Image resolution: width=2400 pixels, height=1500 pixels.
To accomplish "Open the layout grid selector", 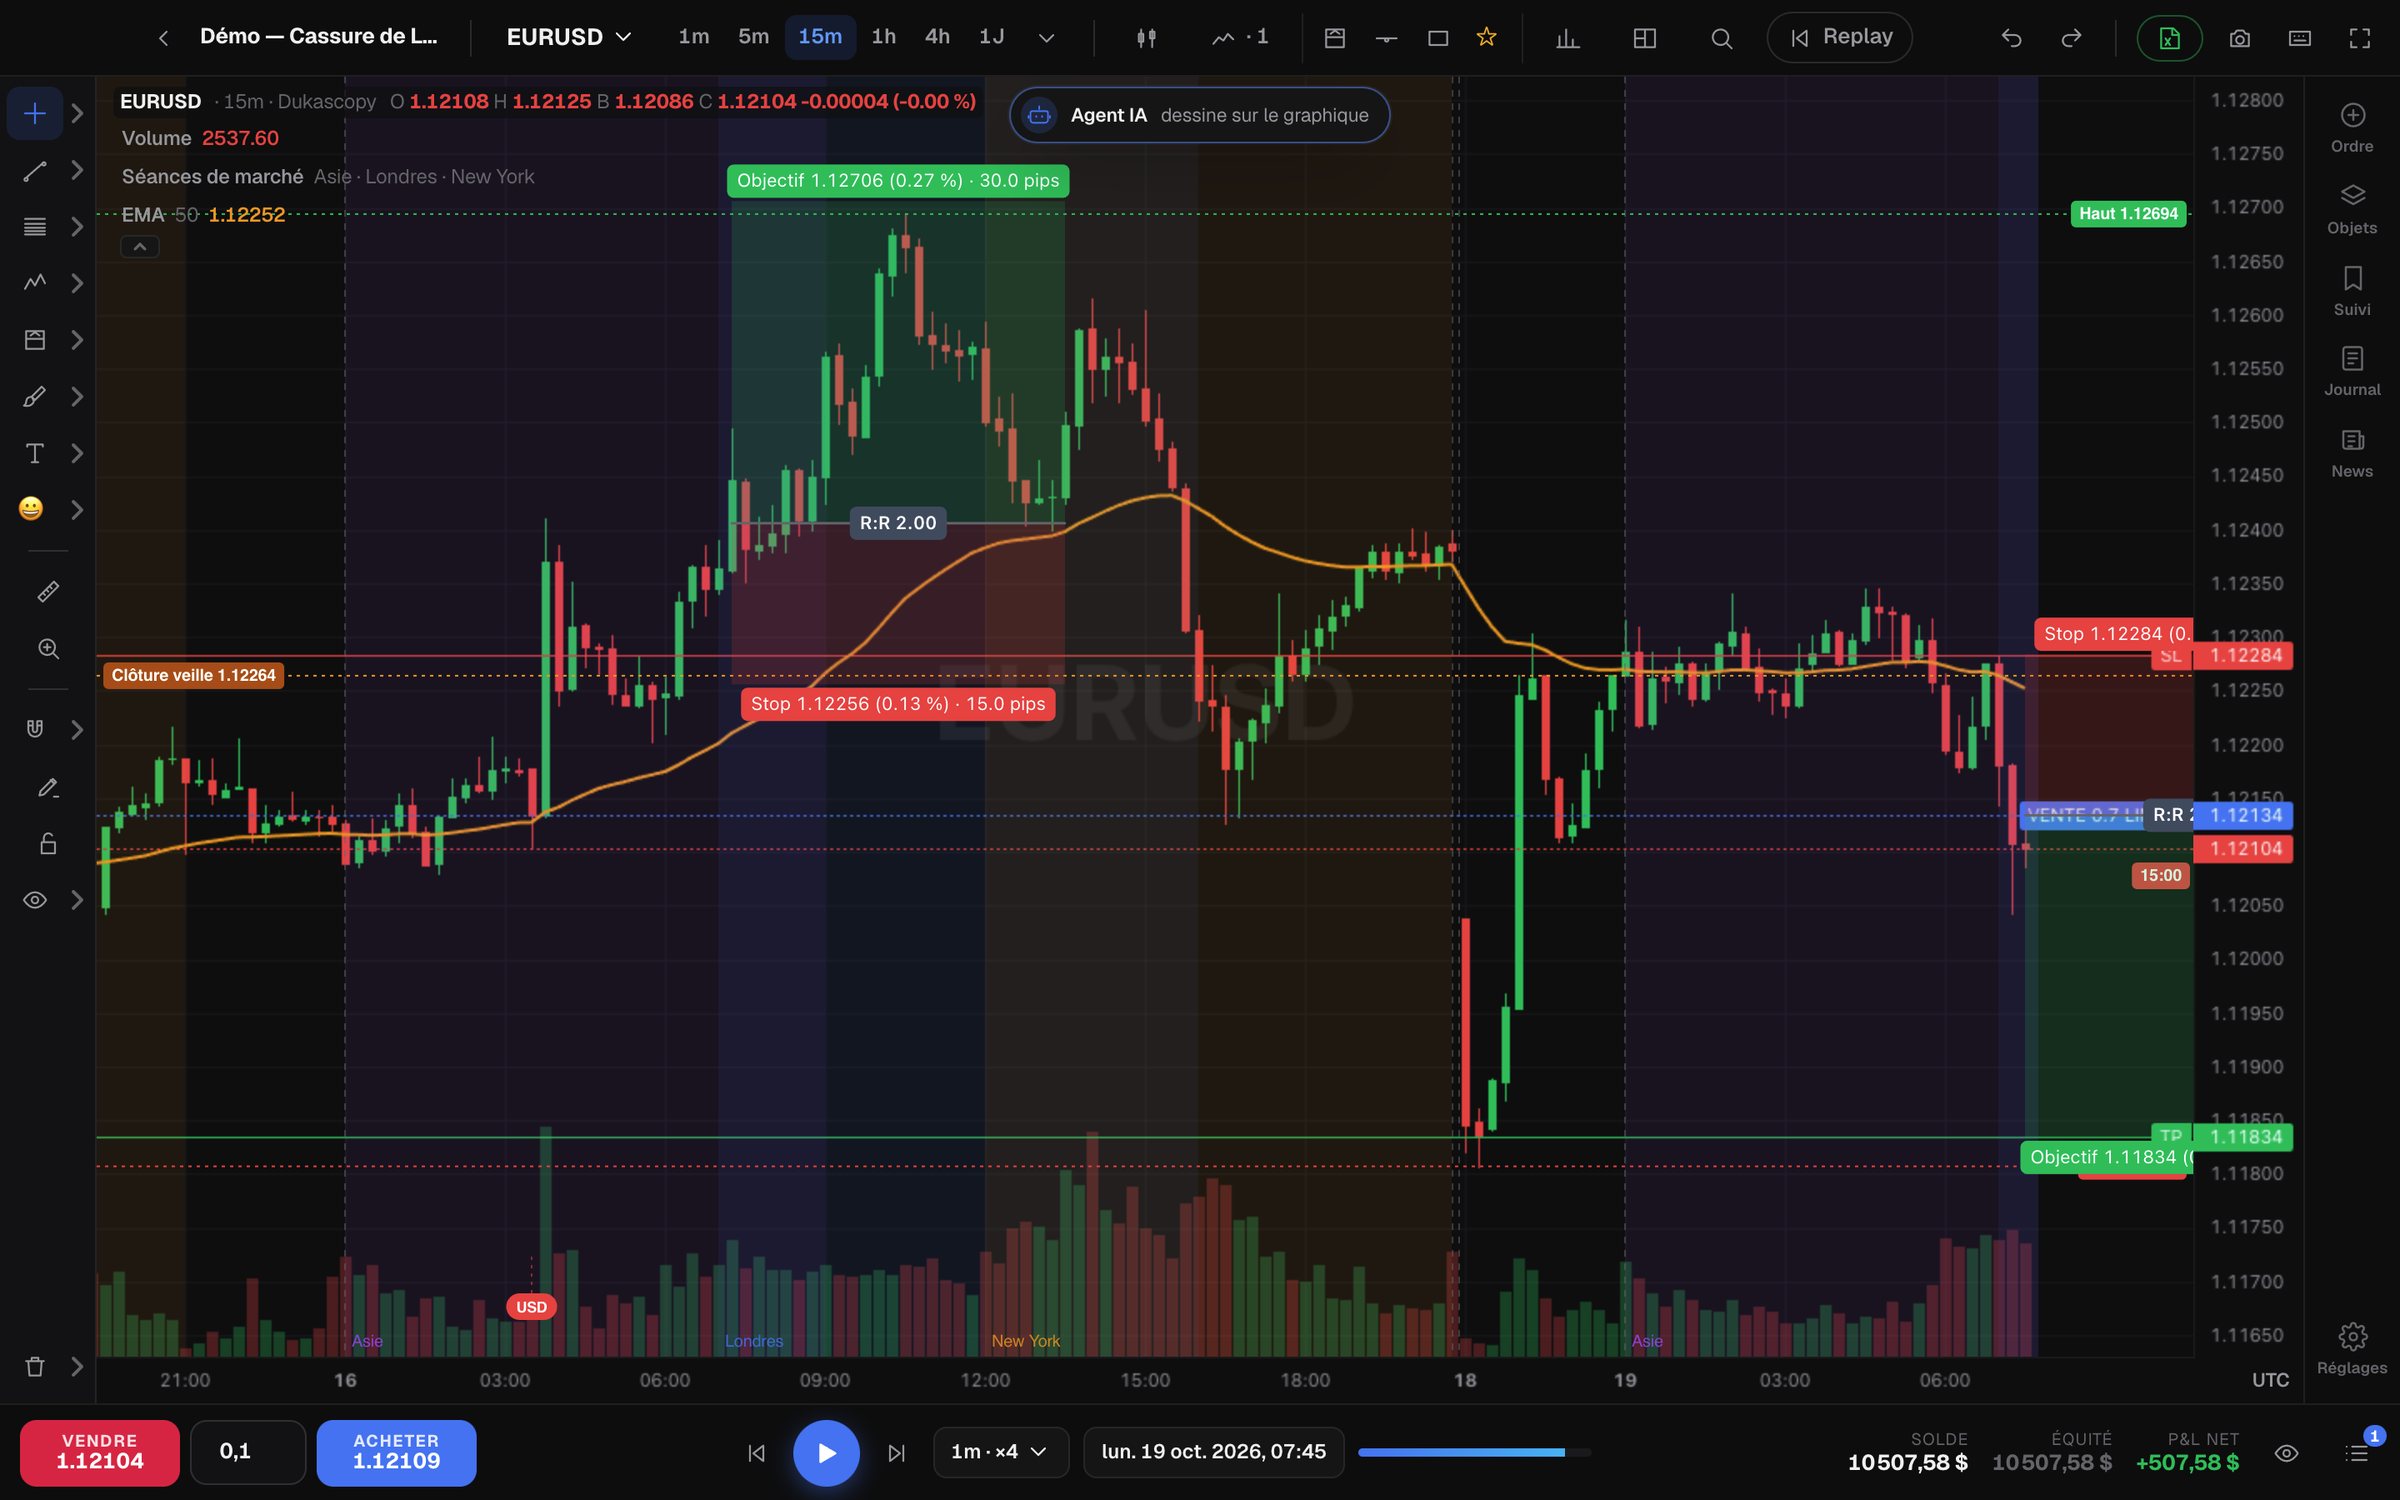I will 1645,38.
